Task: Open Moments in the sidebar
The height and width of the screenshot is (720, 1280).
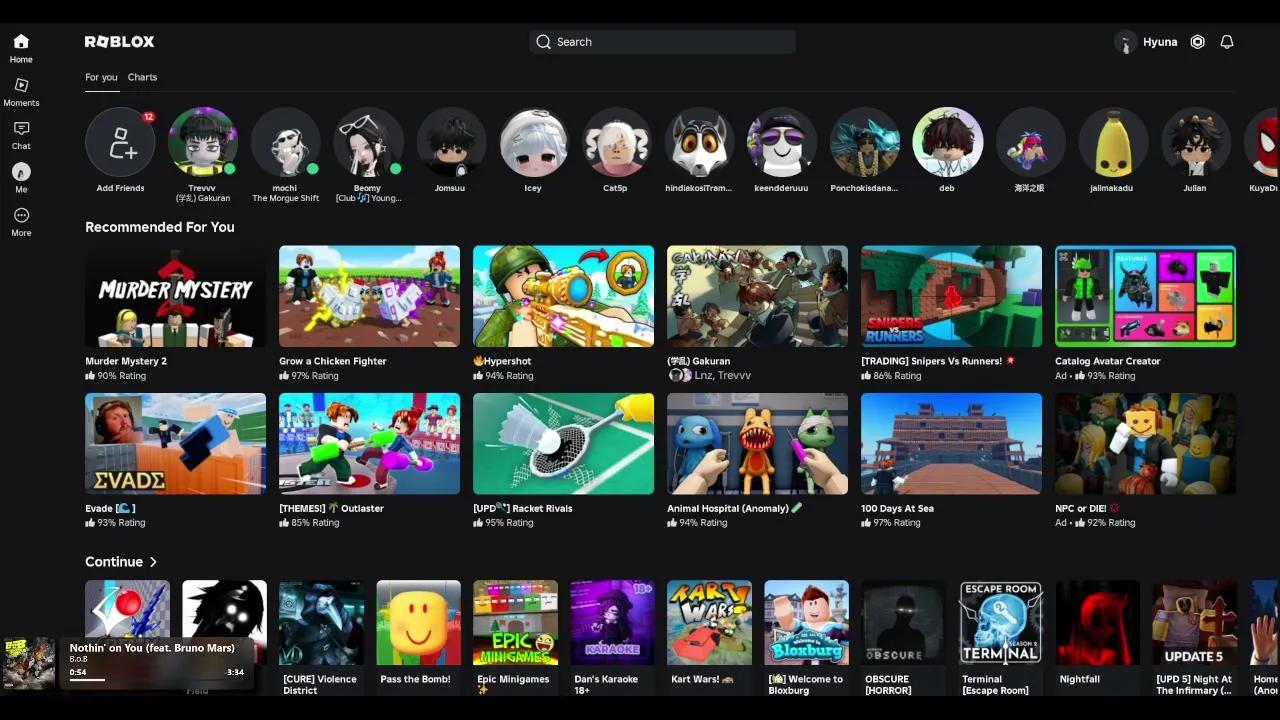Action: click(21, 91)
